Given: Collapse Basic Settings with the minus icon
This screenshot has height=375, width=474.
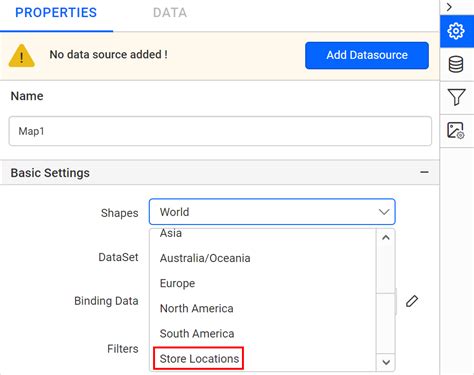Looking at the screenshot, I should (x=424, y=172).
